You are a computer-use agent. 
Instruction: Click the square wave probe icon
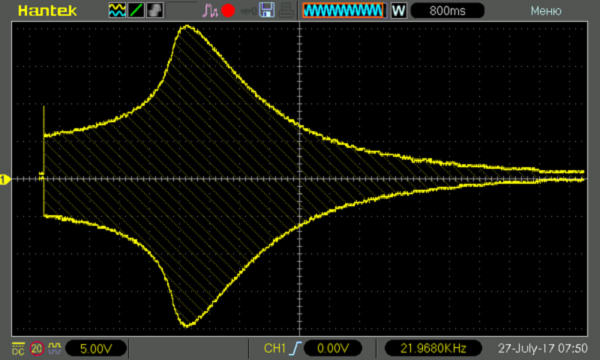point(55,348)
